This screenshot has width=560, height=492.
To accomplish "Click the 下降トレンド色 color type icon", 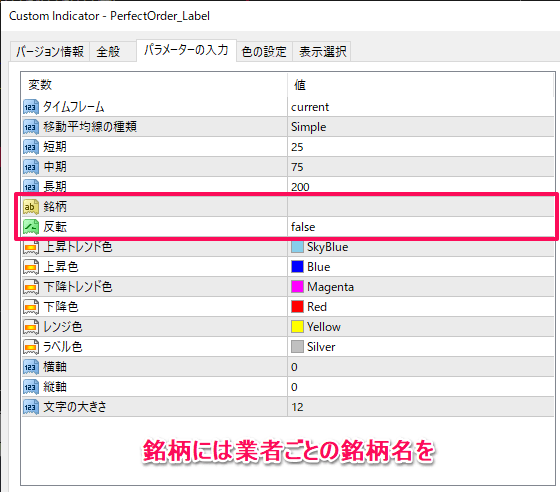I will 31,287.
